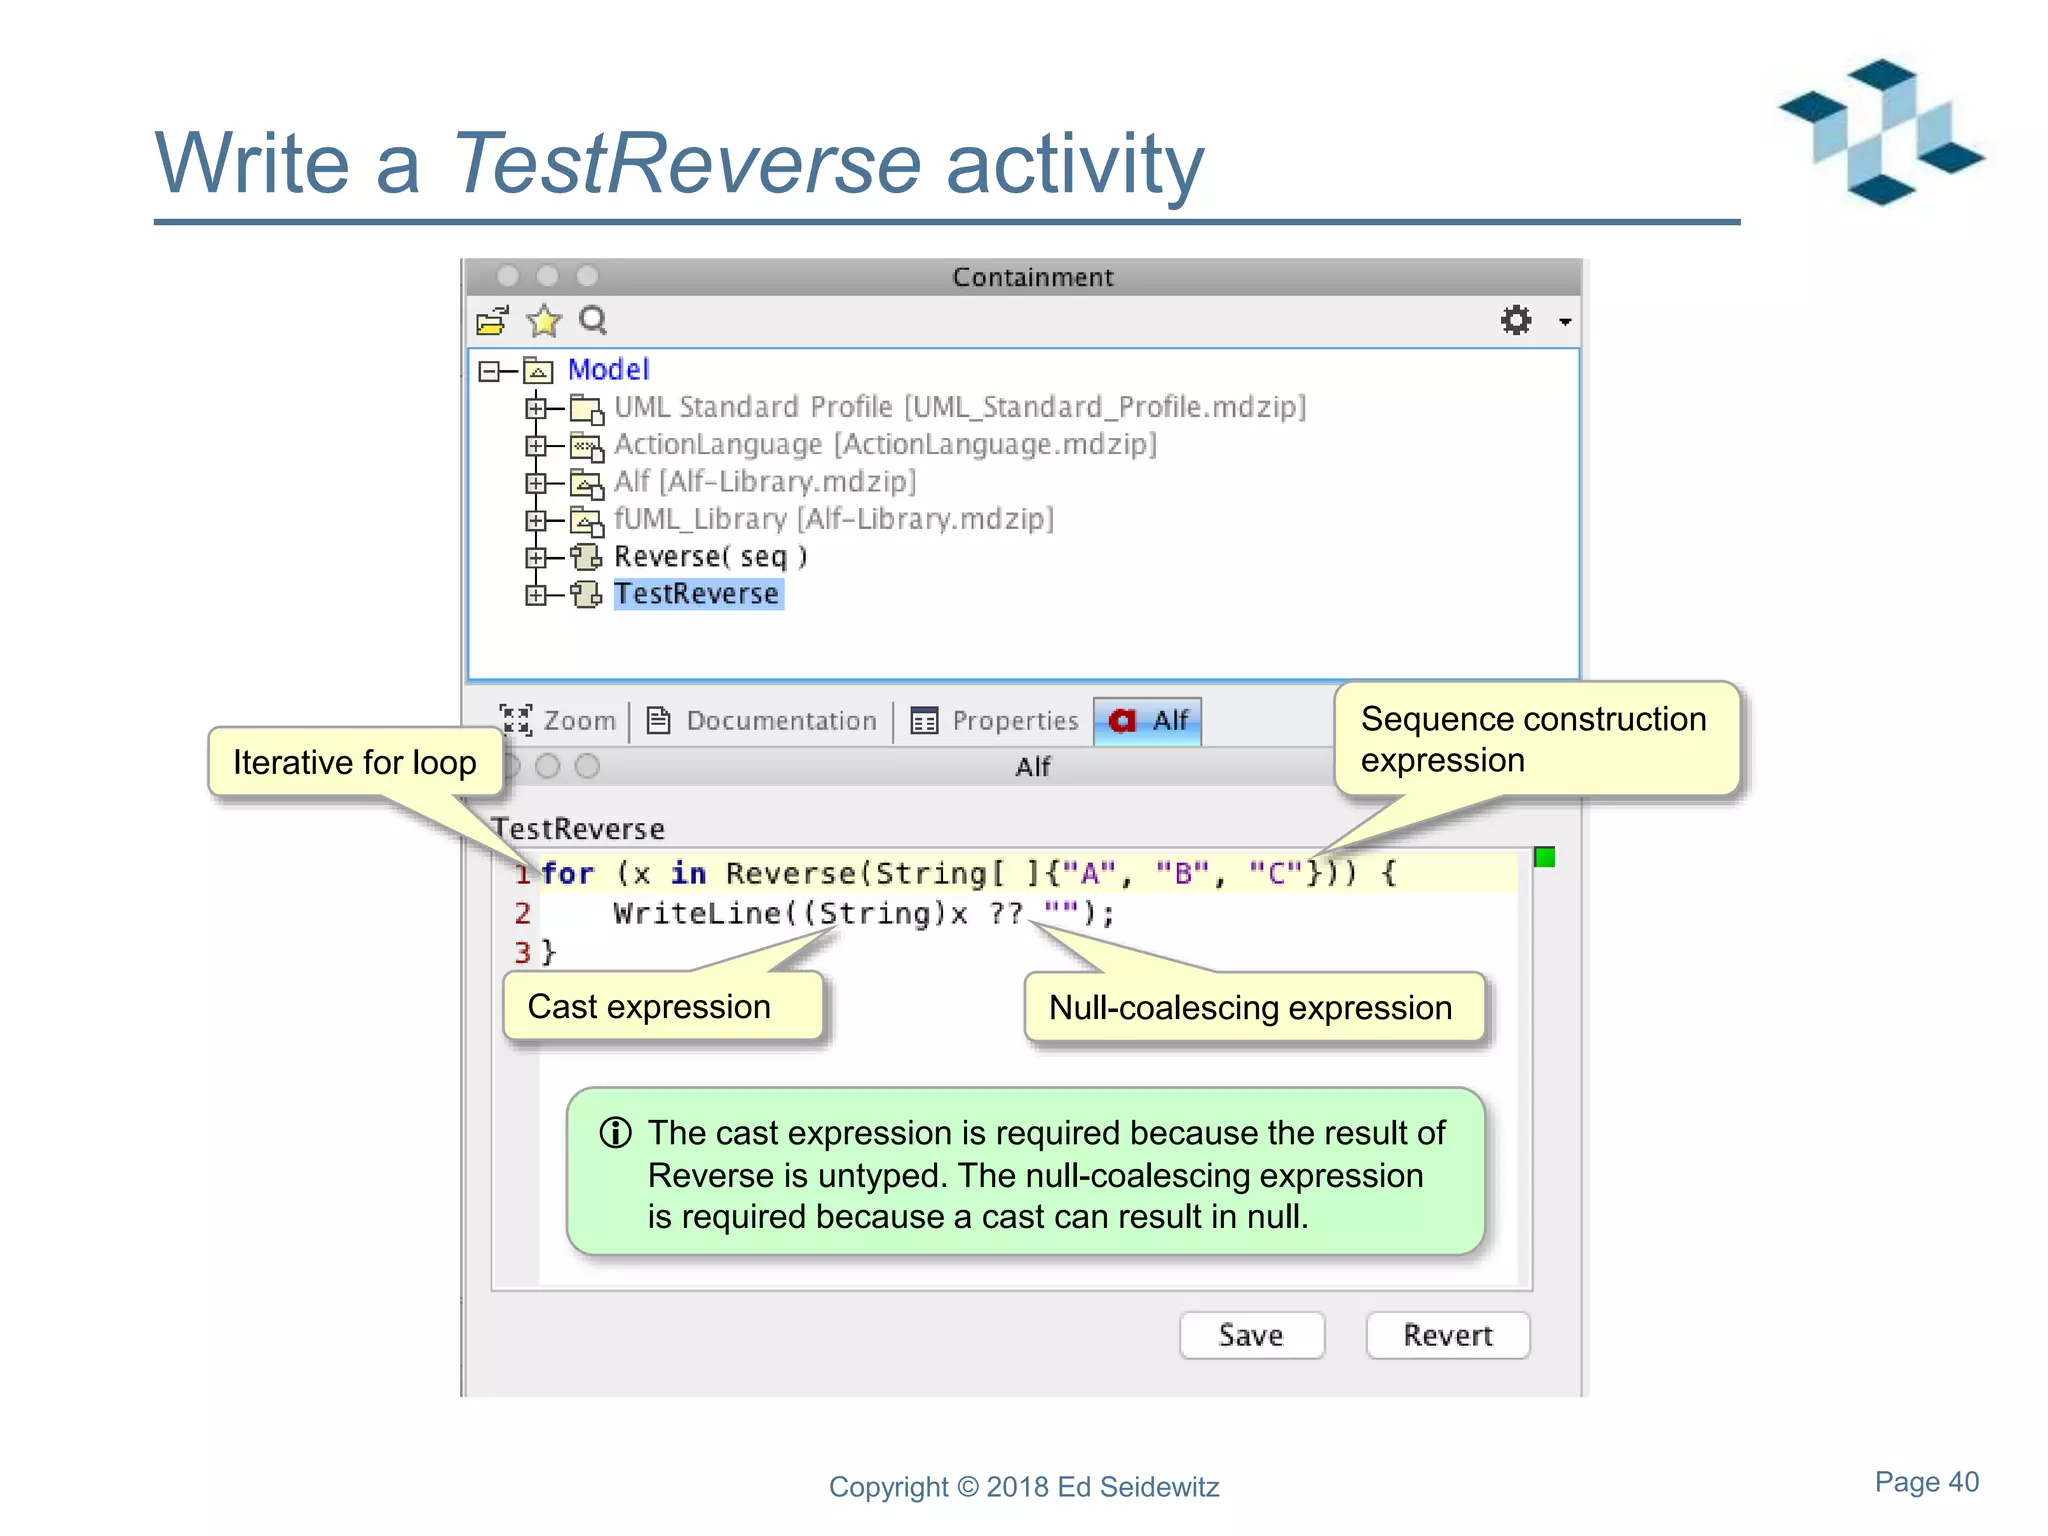
Task: Click the Revert button
Action: (x=1447, y=1335)
